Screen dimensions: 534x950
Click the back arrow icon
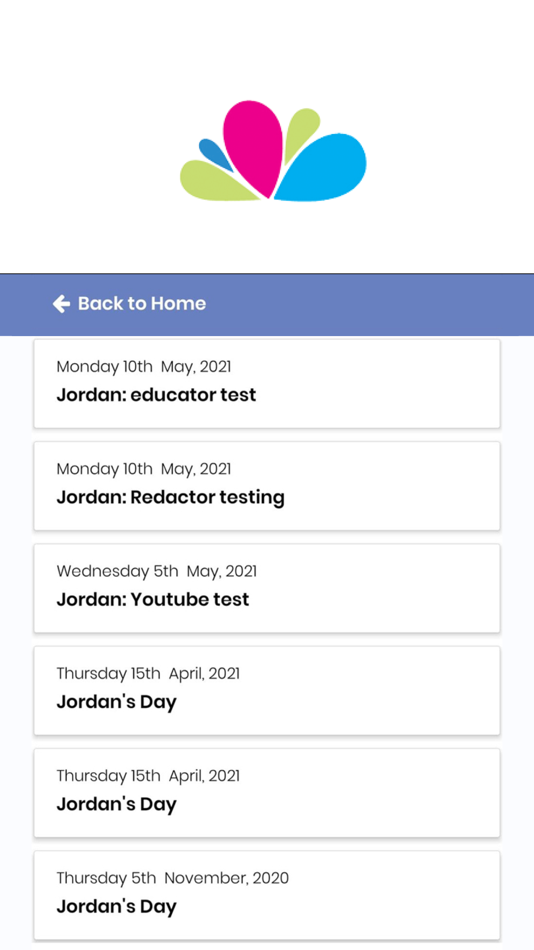point(61,304)
